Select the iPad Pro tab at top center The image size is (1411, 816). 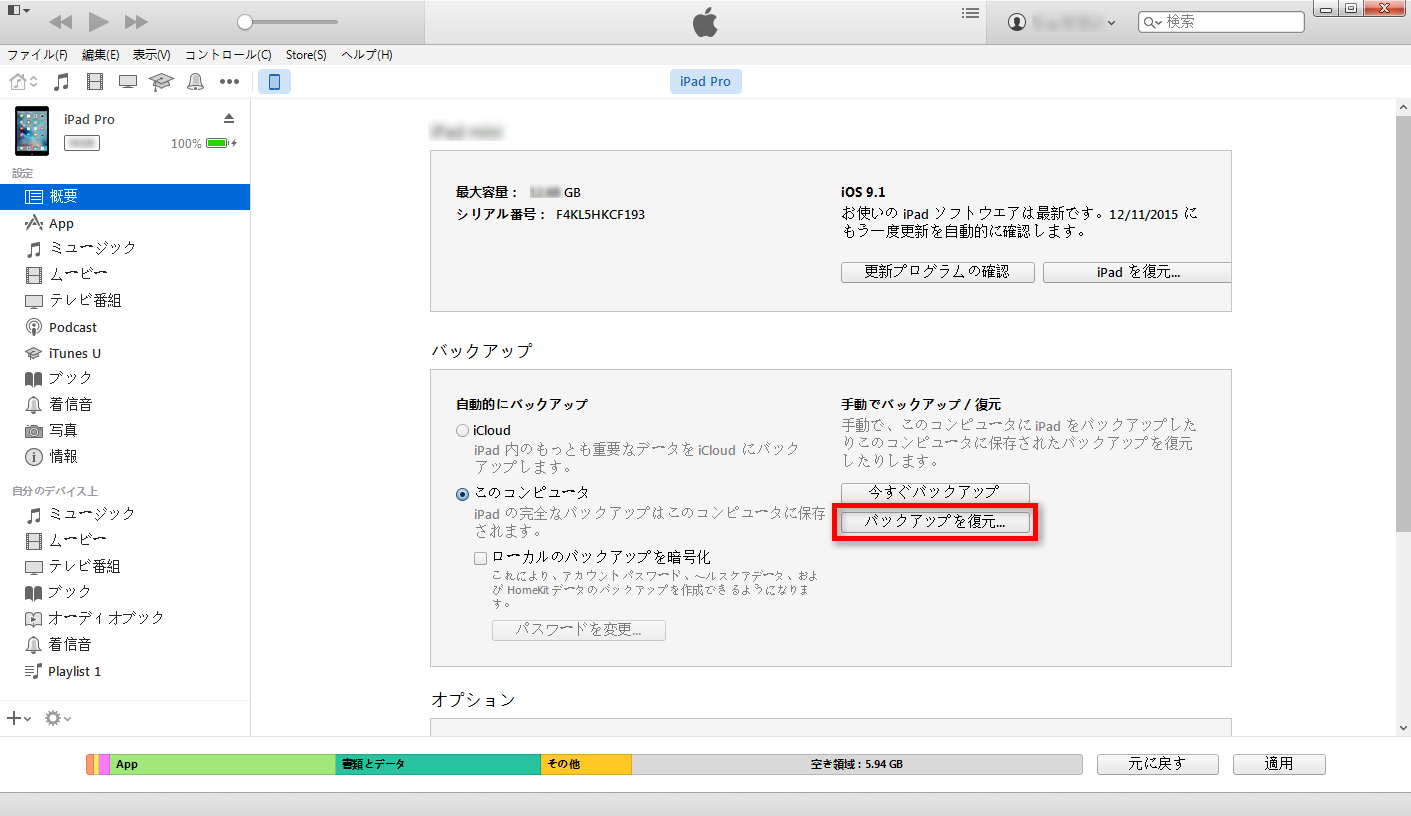click(706, 82)
